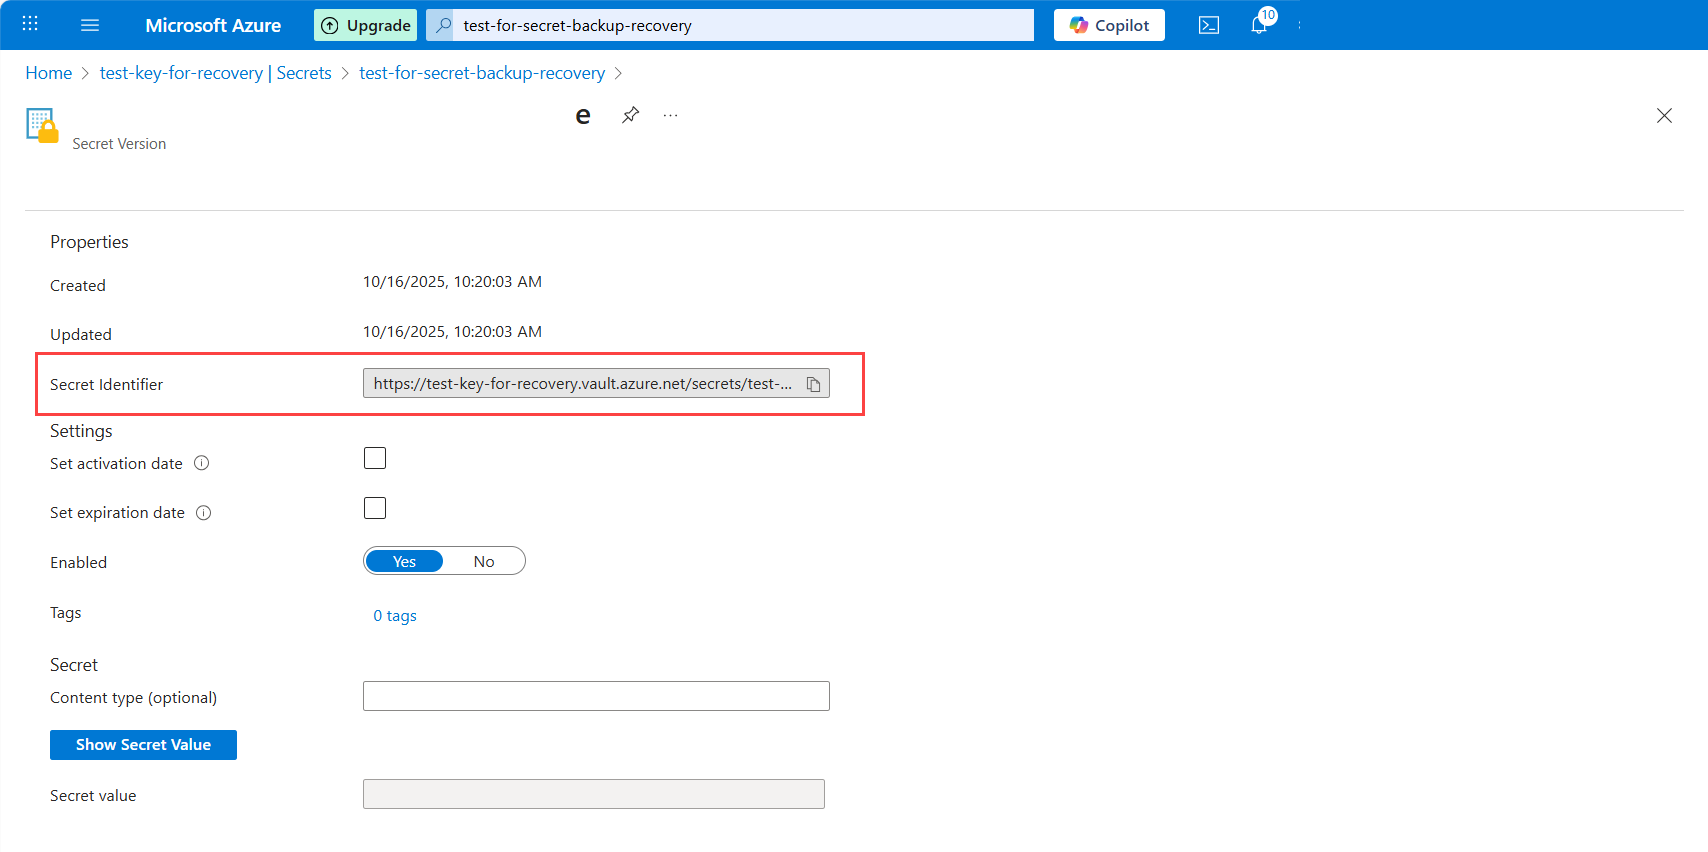Click the Microsoft Azure home title
The width and height of the screenshot is (1708, 852).
click(x=213, y=25)
